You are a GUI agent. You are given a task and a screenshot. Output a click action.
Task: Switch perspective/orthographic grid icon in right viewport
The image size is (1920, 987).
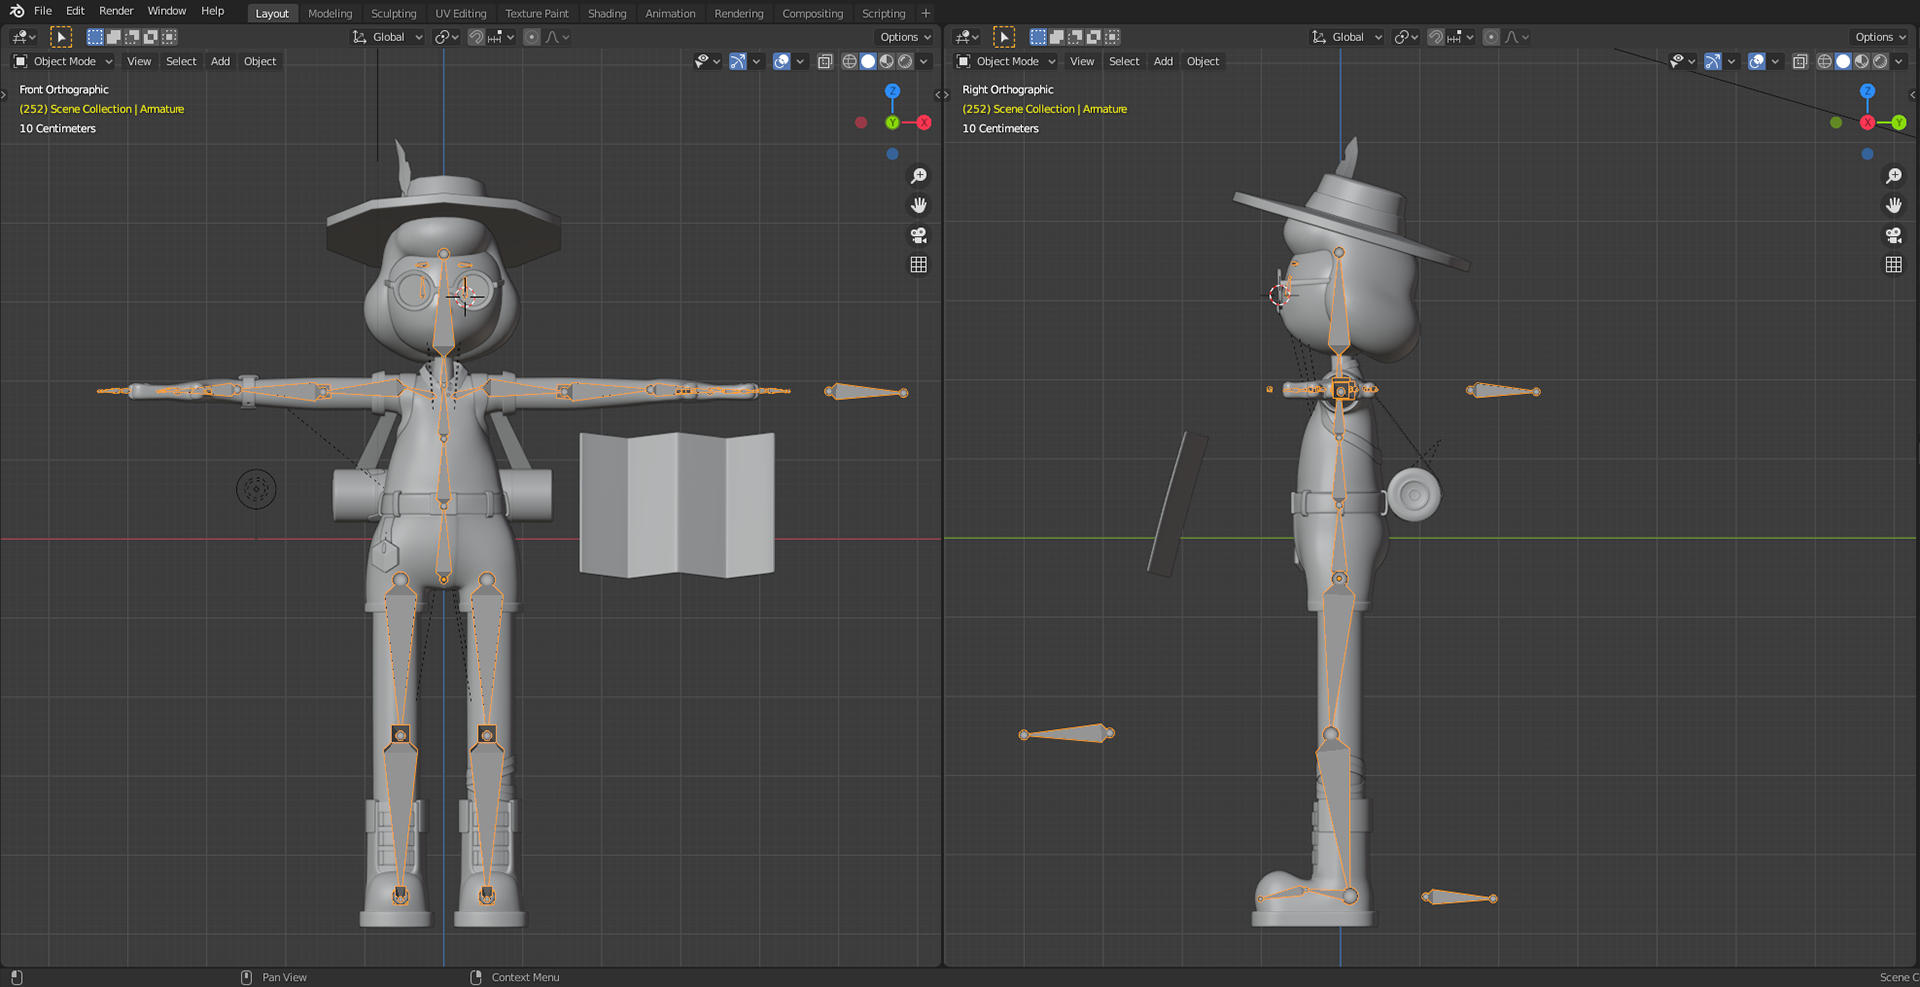pyautogui.click(x=1893, y=265)
